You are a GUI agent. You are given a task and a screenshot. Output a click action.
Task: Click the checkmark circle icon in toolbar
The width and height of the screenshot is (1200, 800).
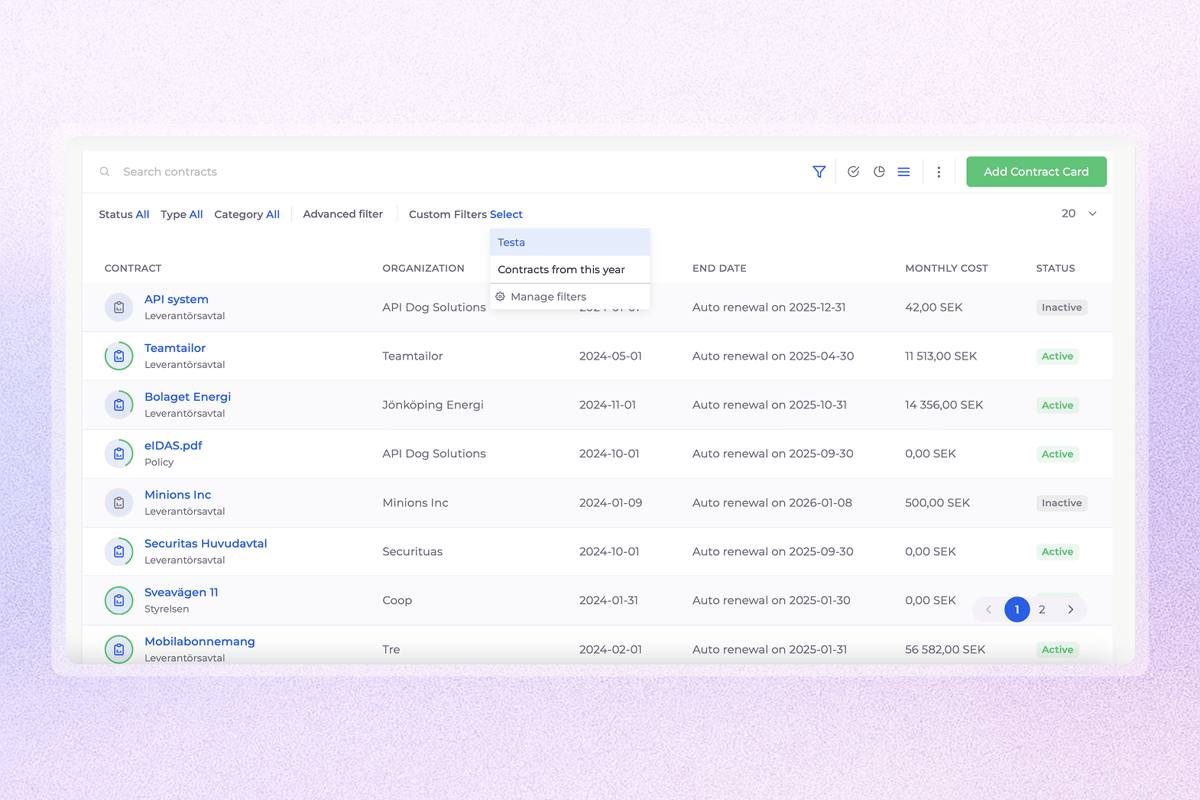point(853,172)
